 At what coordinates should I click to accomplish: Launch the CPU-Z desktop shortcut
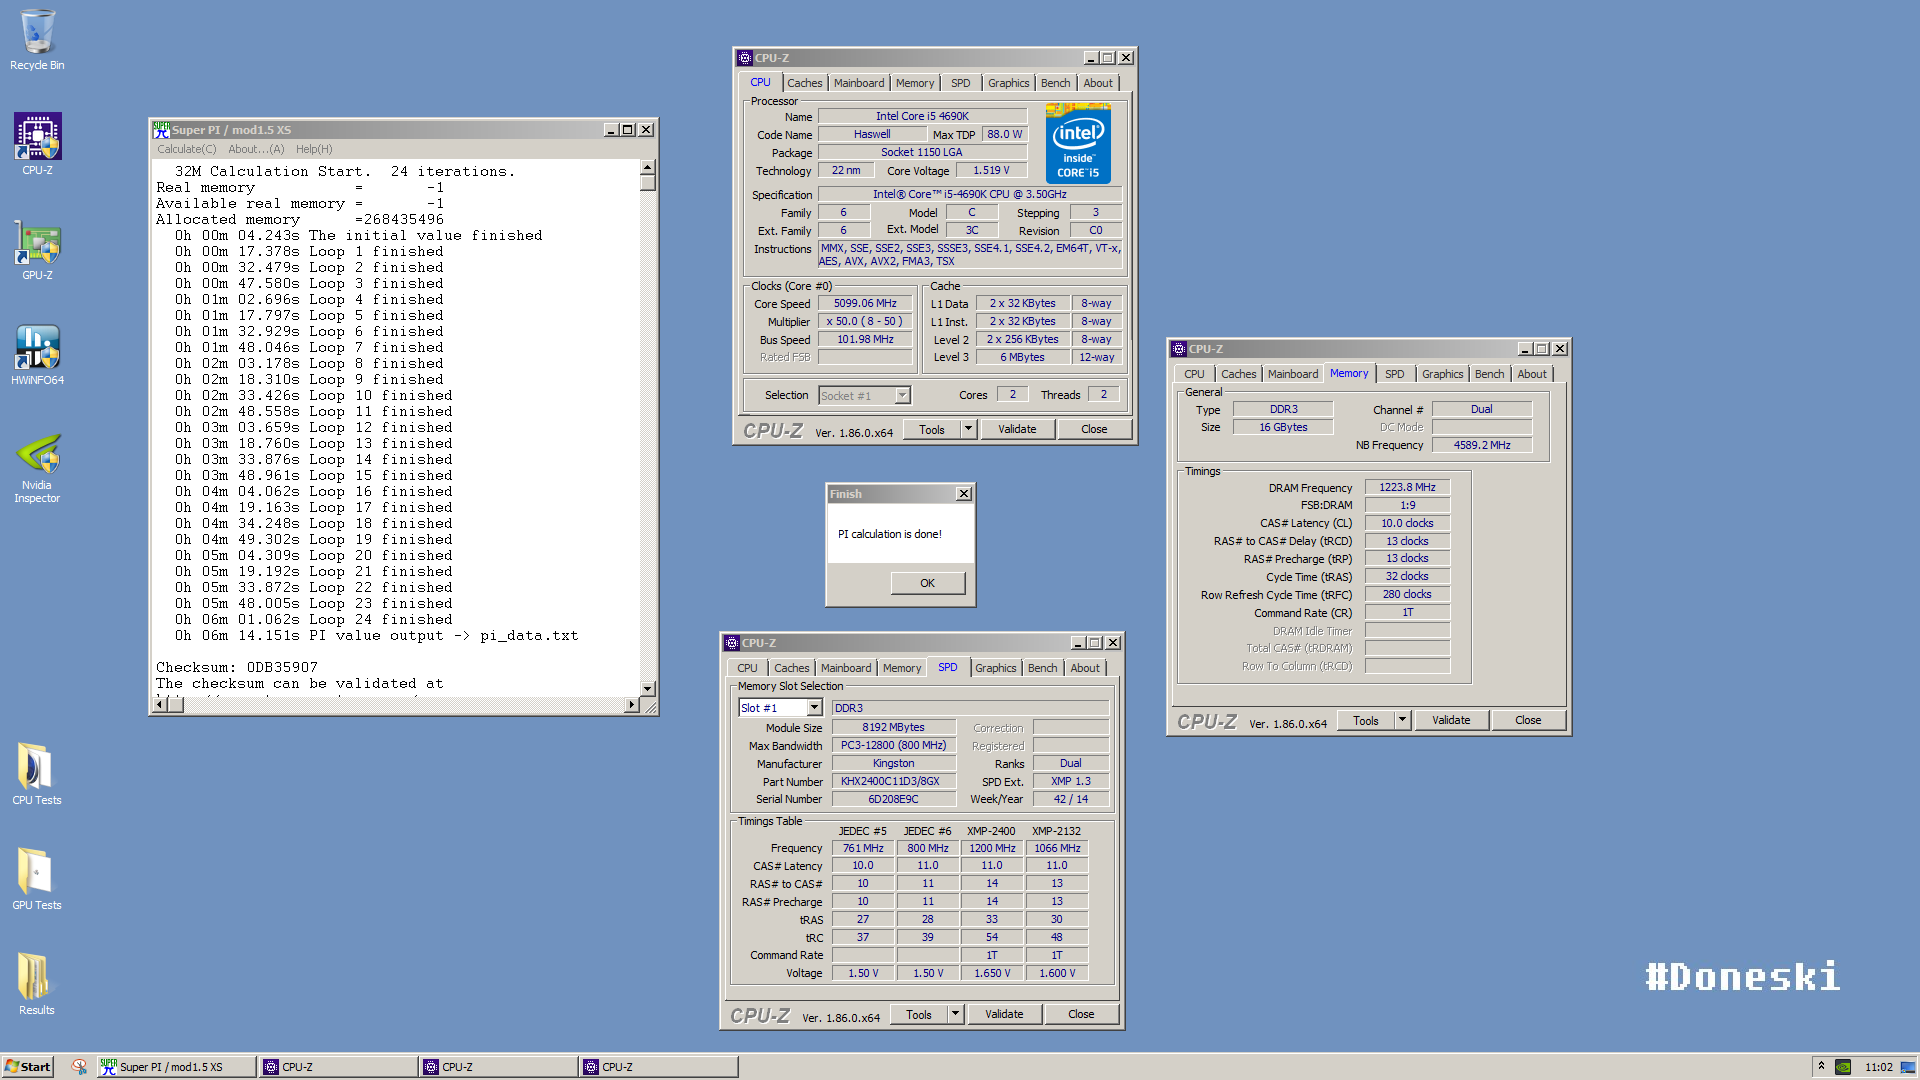click(x=37, y=143)
